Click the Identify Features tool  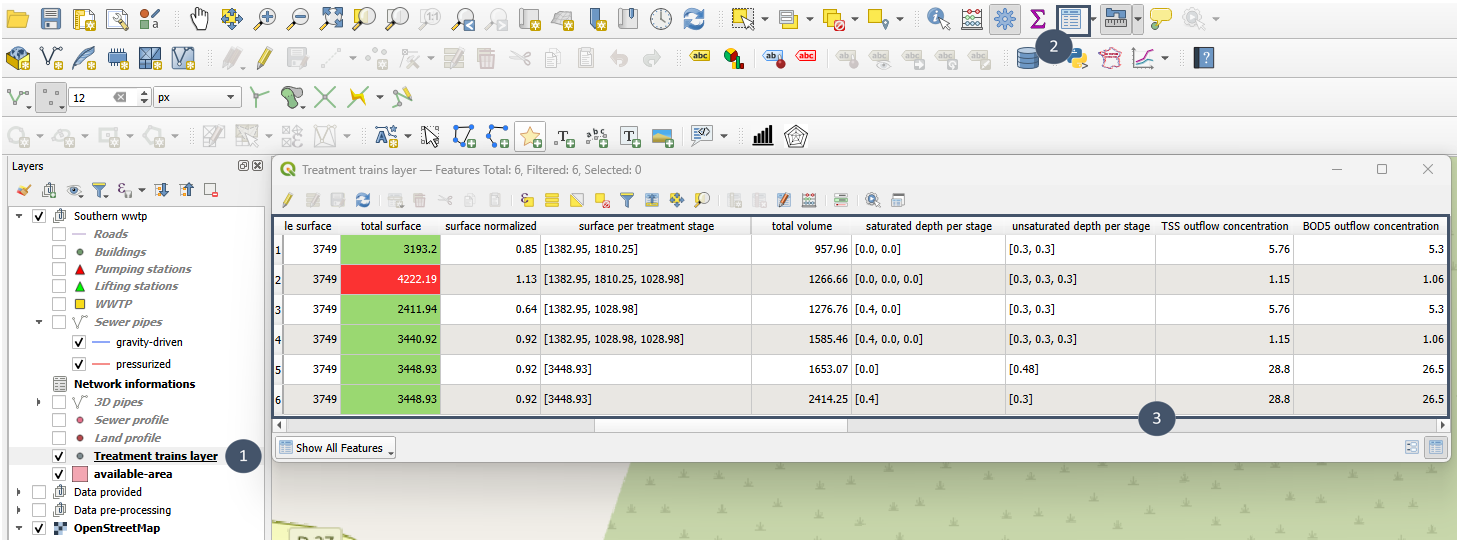point(937,18)
